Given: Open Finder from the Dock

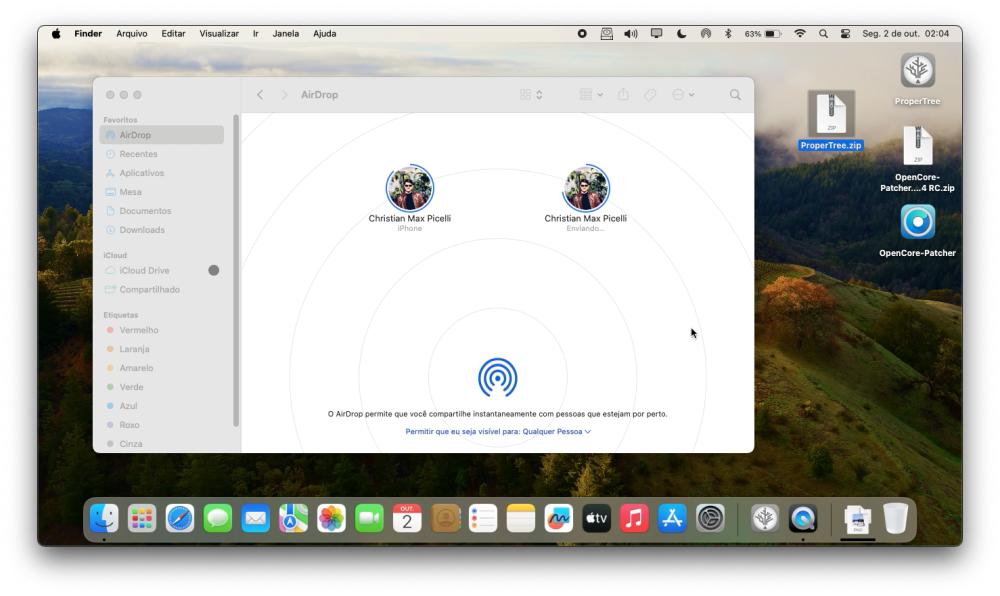Looking at the screenshot, I should (x=104, y=518).
